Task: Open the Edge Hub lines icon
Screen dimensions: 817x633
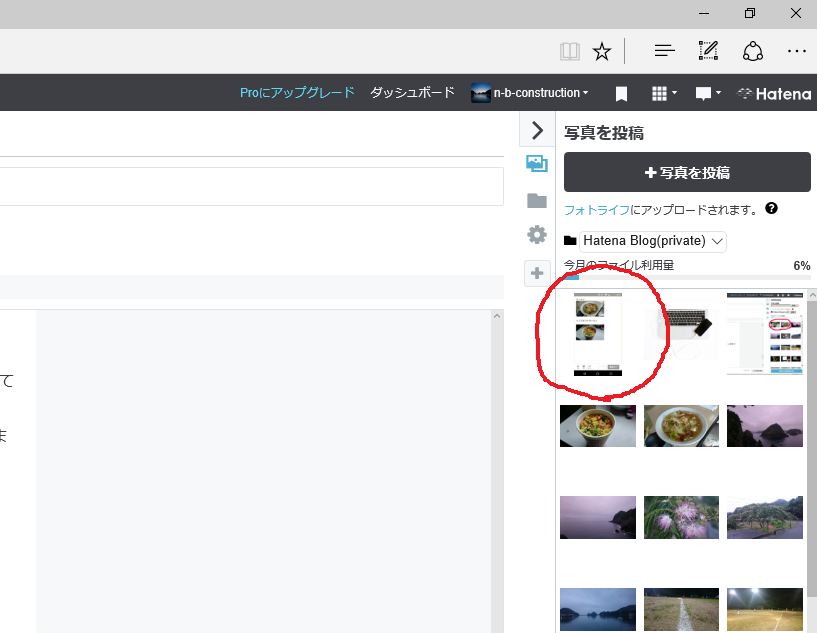Action: 664,51
